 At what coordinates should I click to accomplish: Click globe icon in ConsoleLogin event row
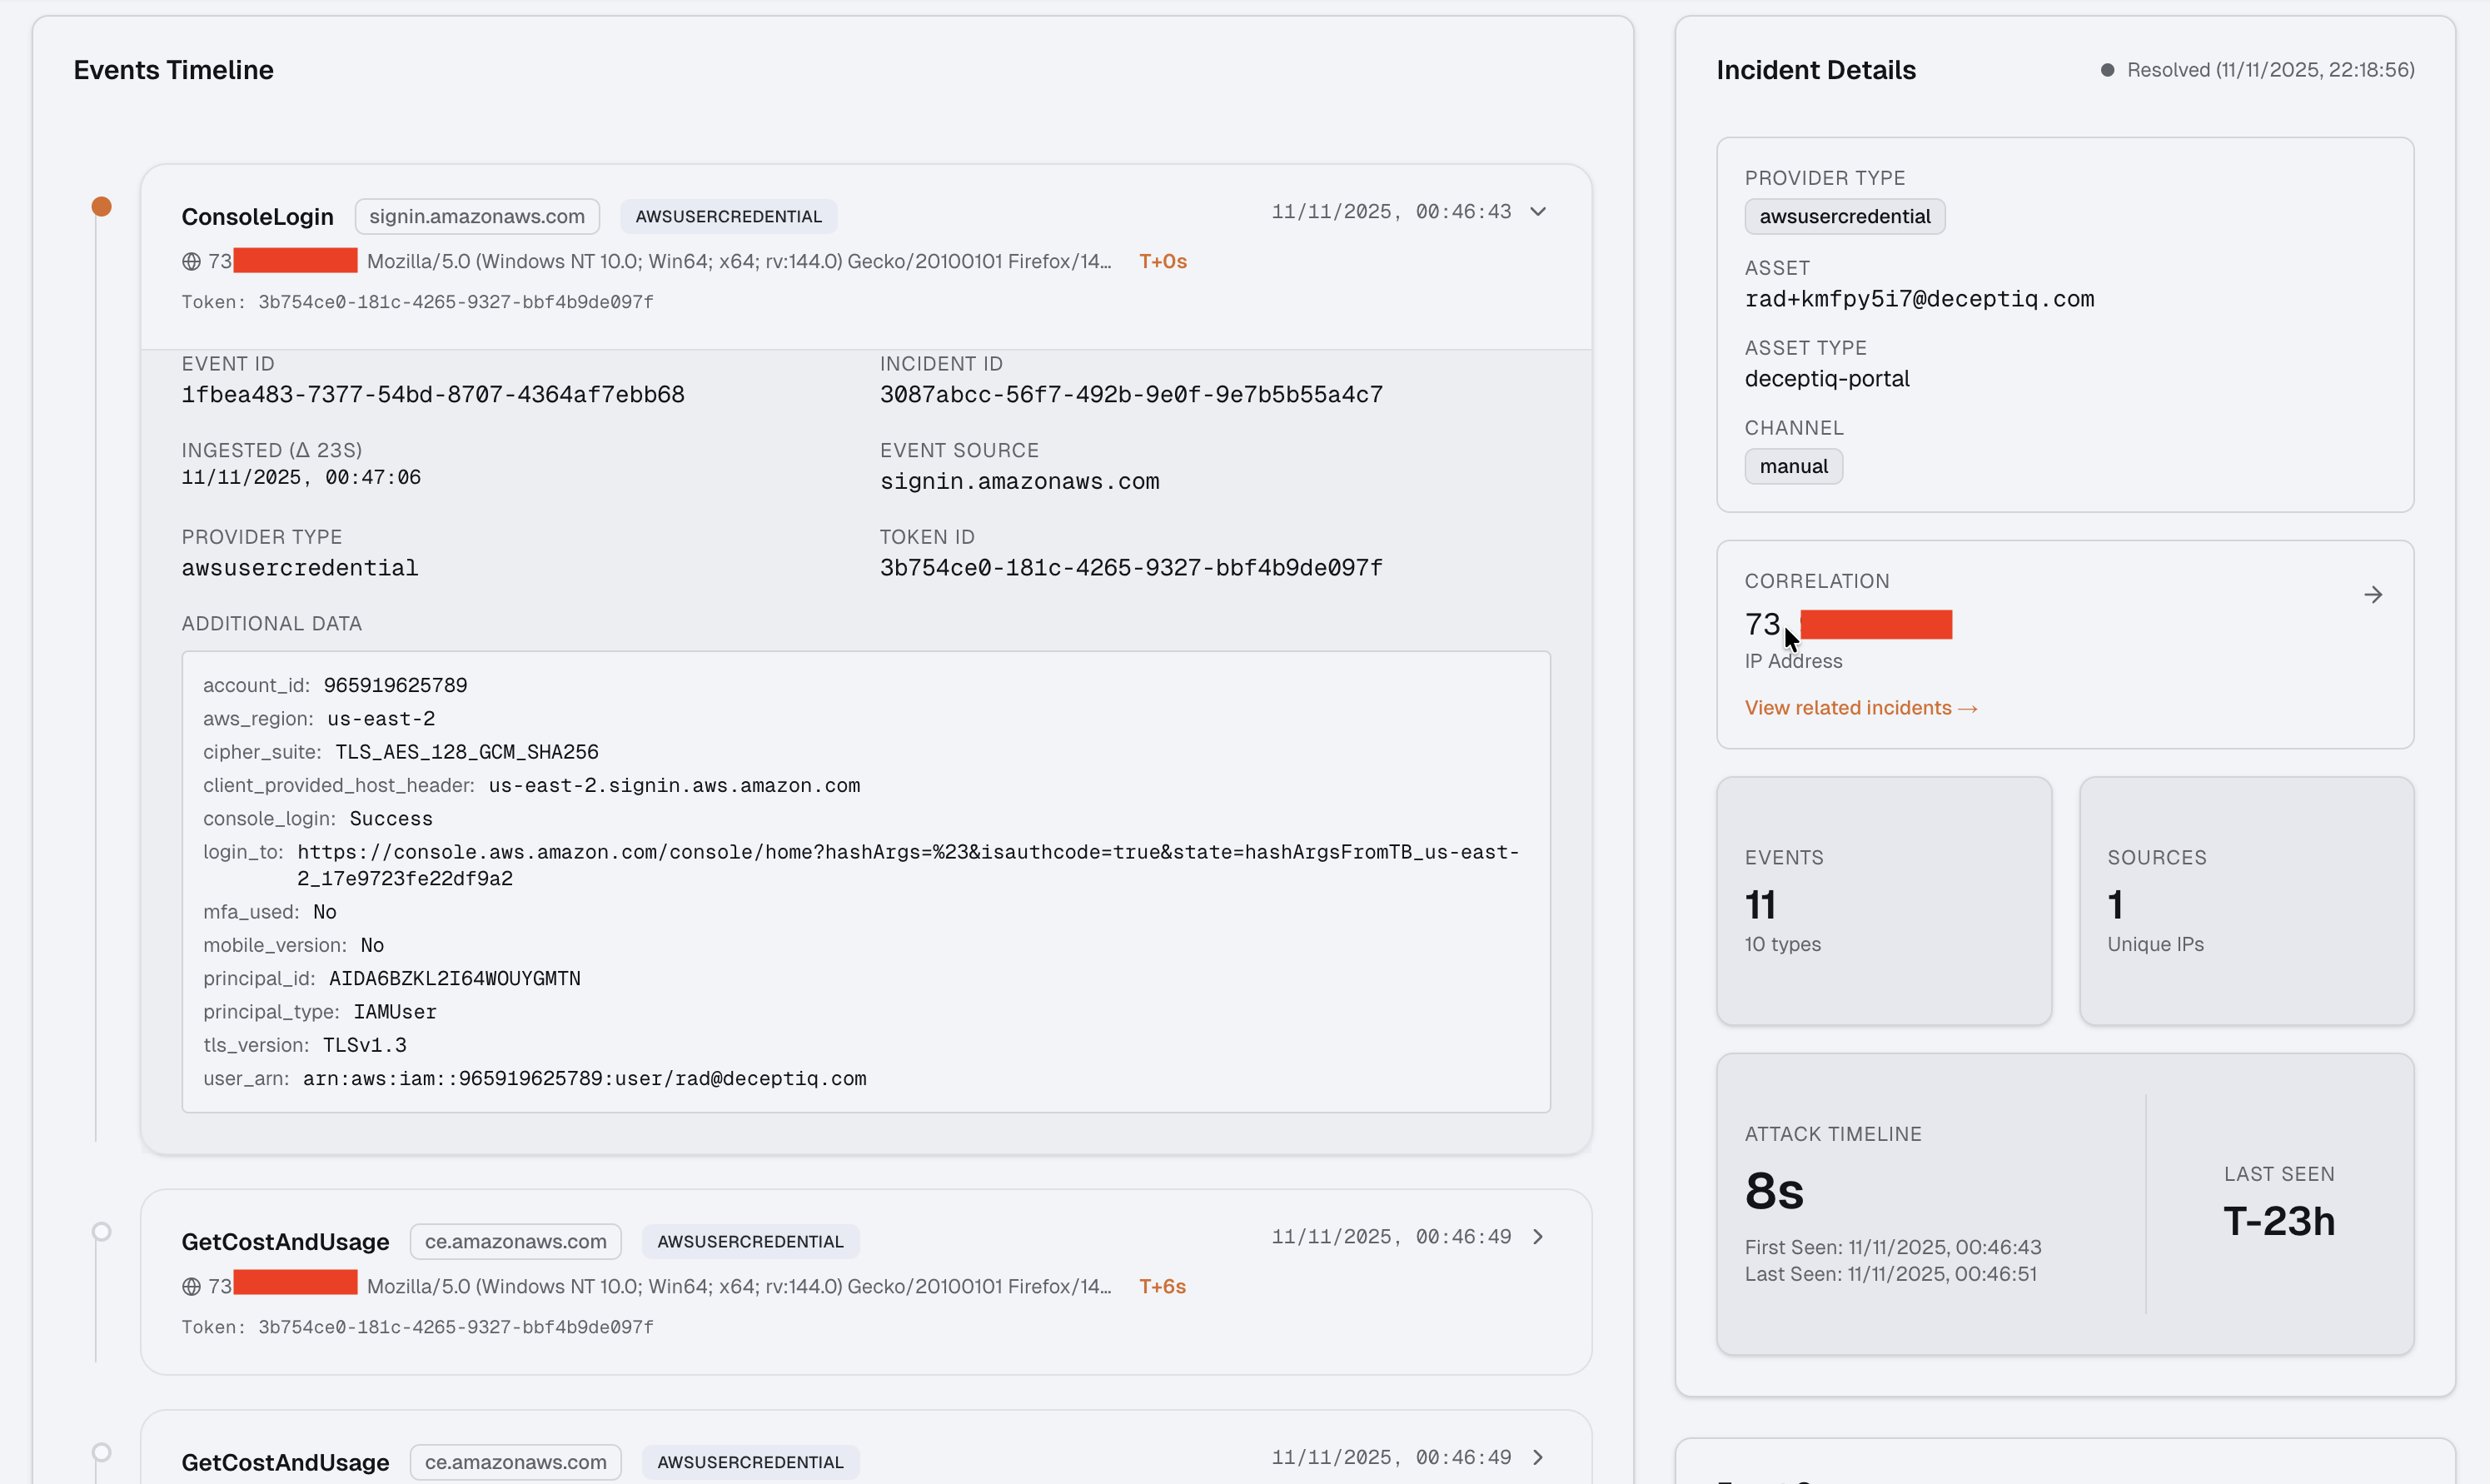tap(191, 262)
